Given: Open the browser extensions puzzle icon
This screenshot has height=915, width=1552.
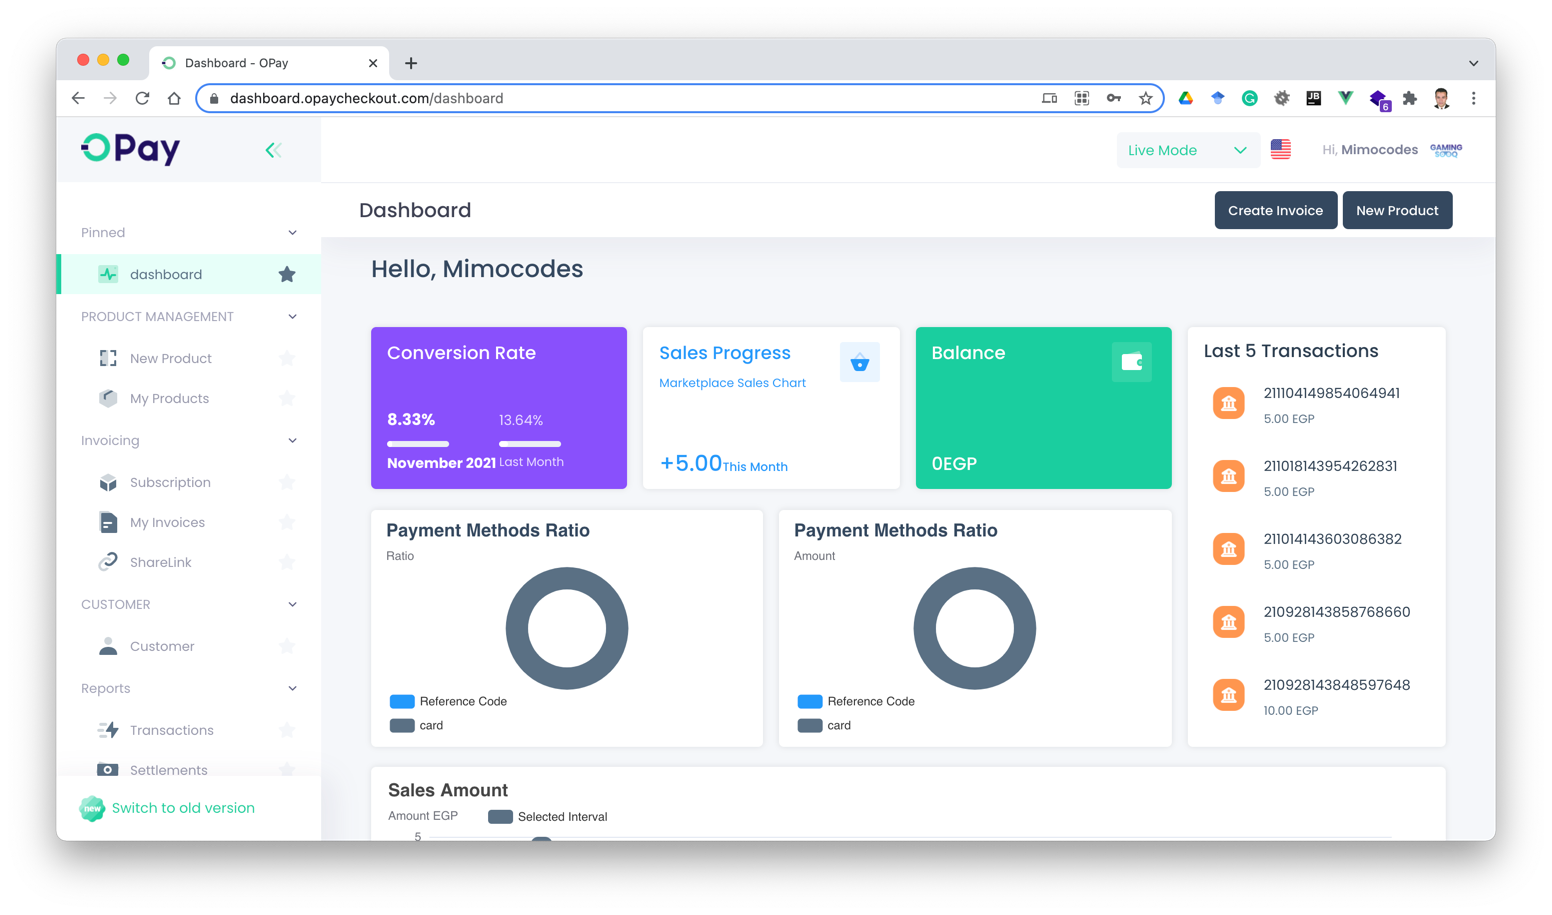Looking at the screenshot, I should coord(1410,98).
